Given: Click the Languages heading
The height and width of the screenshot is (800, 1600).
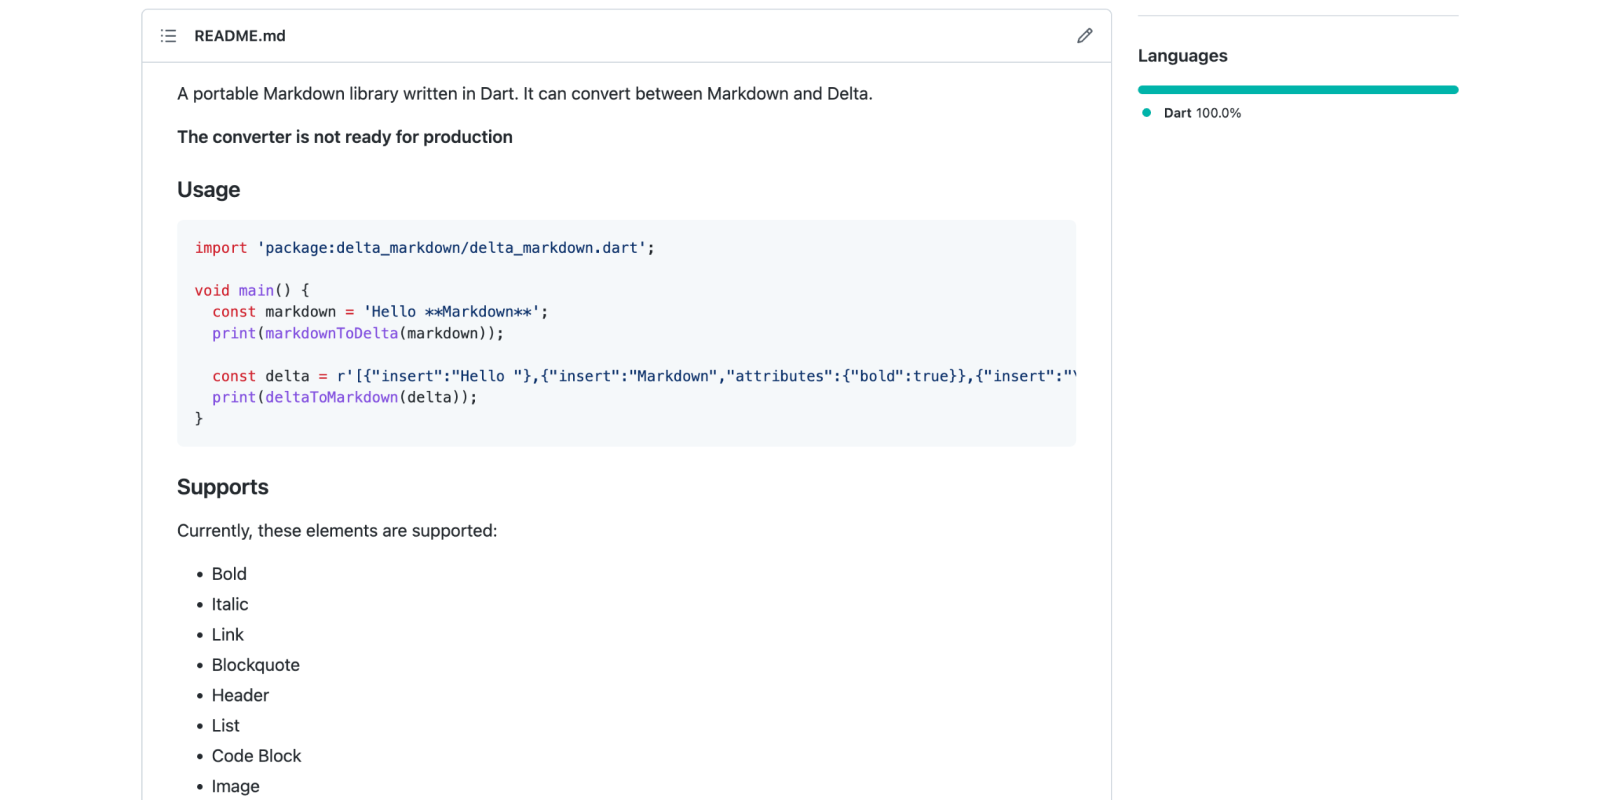Looking at the screenshot, I should click(1183, 56).
